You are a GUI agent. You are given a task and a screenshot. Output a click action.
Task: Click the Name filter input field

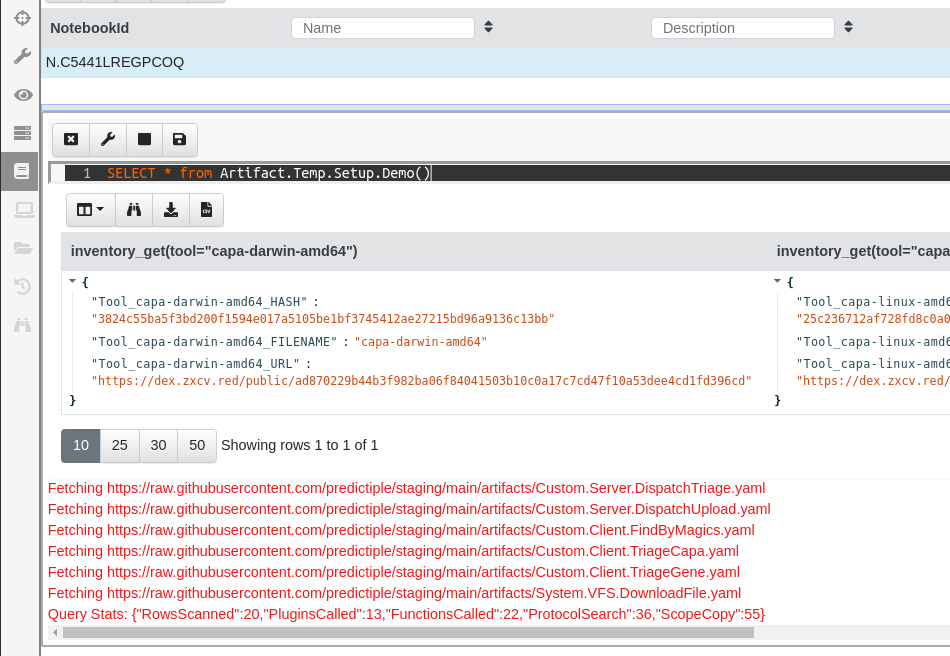(x=383, y=28)
